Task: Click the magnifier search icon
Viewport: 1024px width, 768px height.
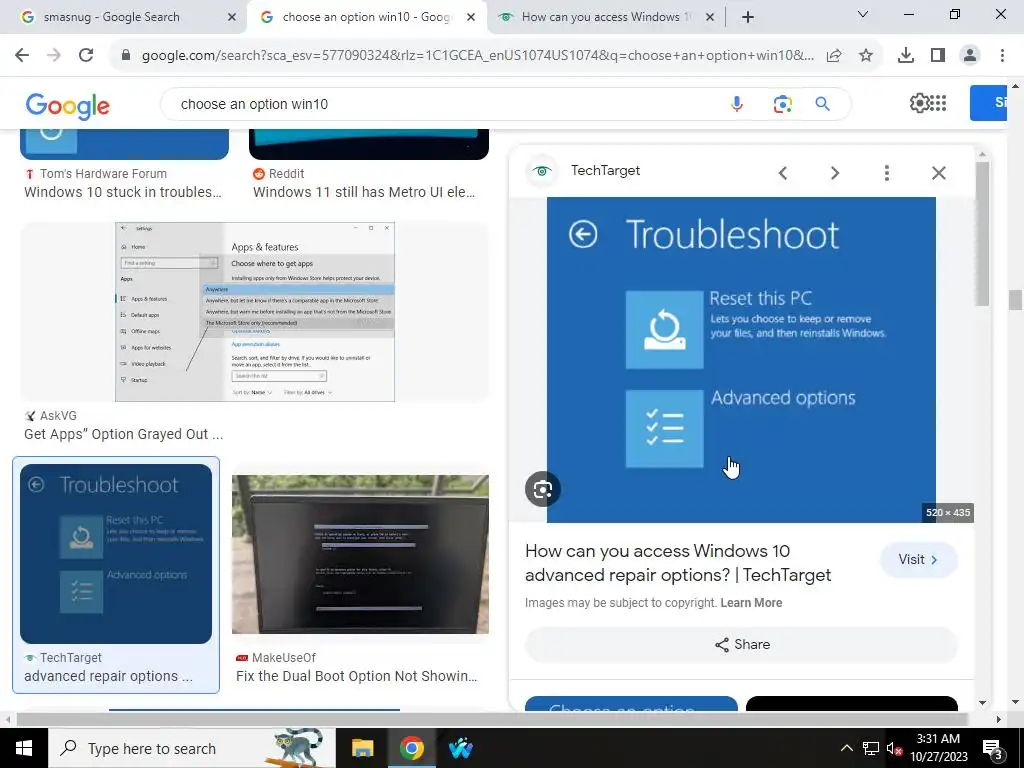Action: [x=822, y=104]
